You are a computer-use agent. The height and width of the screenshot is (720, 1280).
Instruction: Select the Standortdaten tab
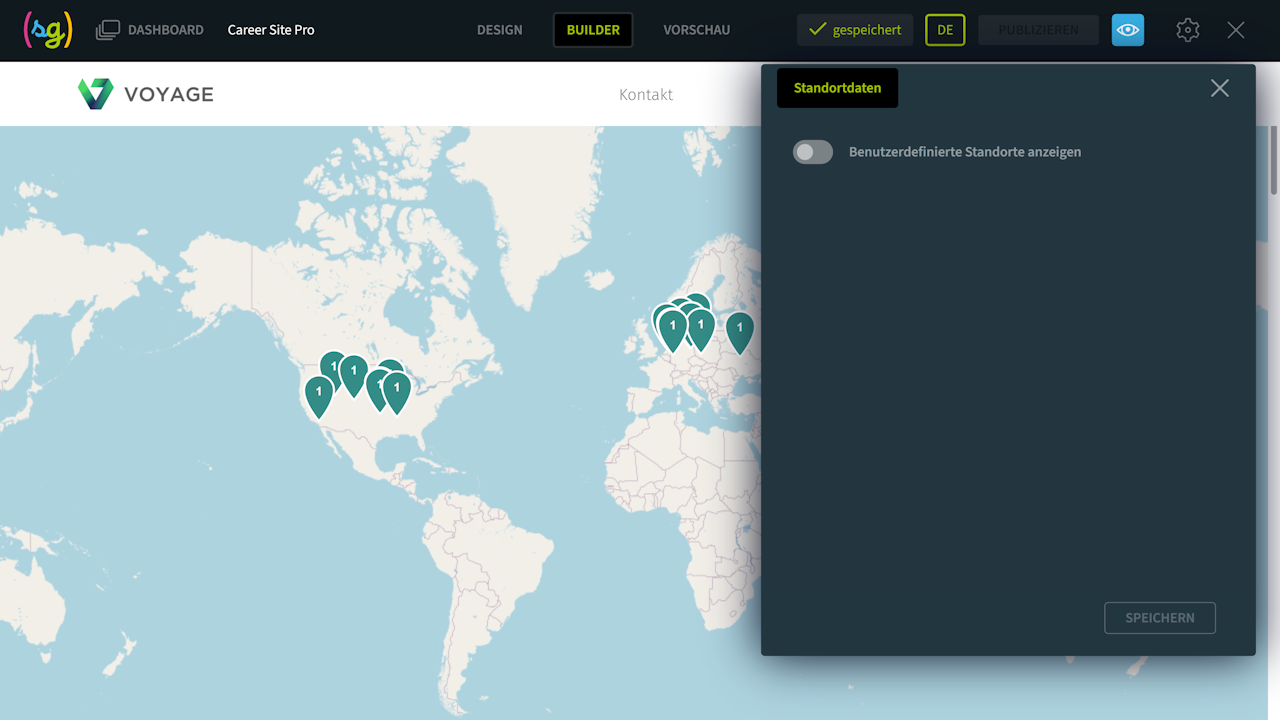point(837,88)
